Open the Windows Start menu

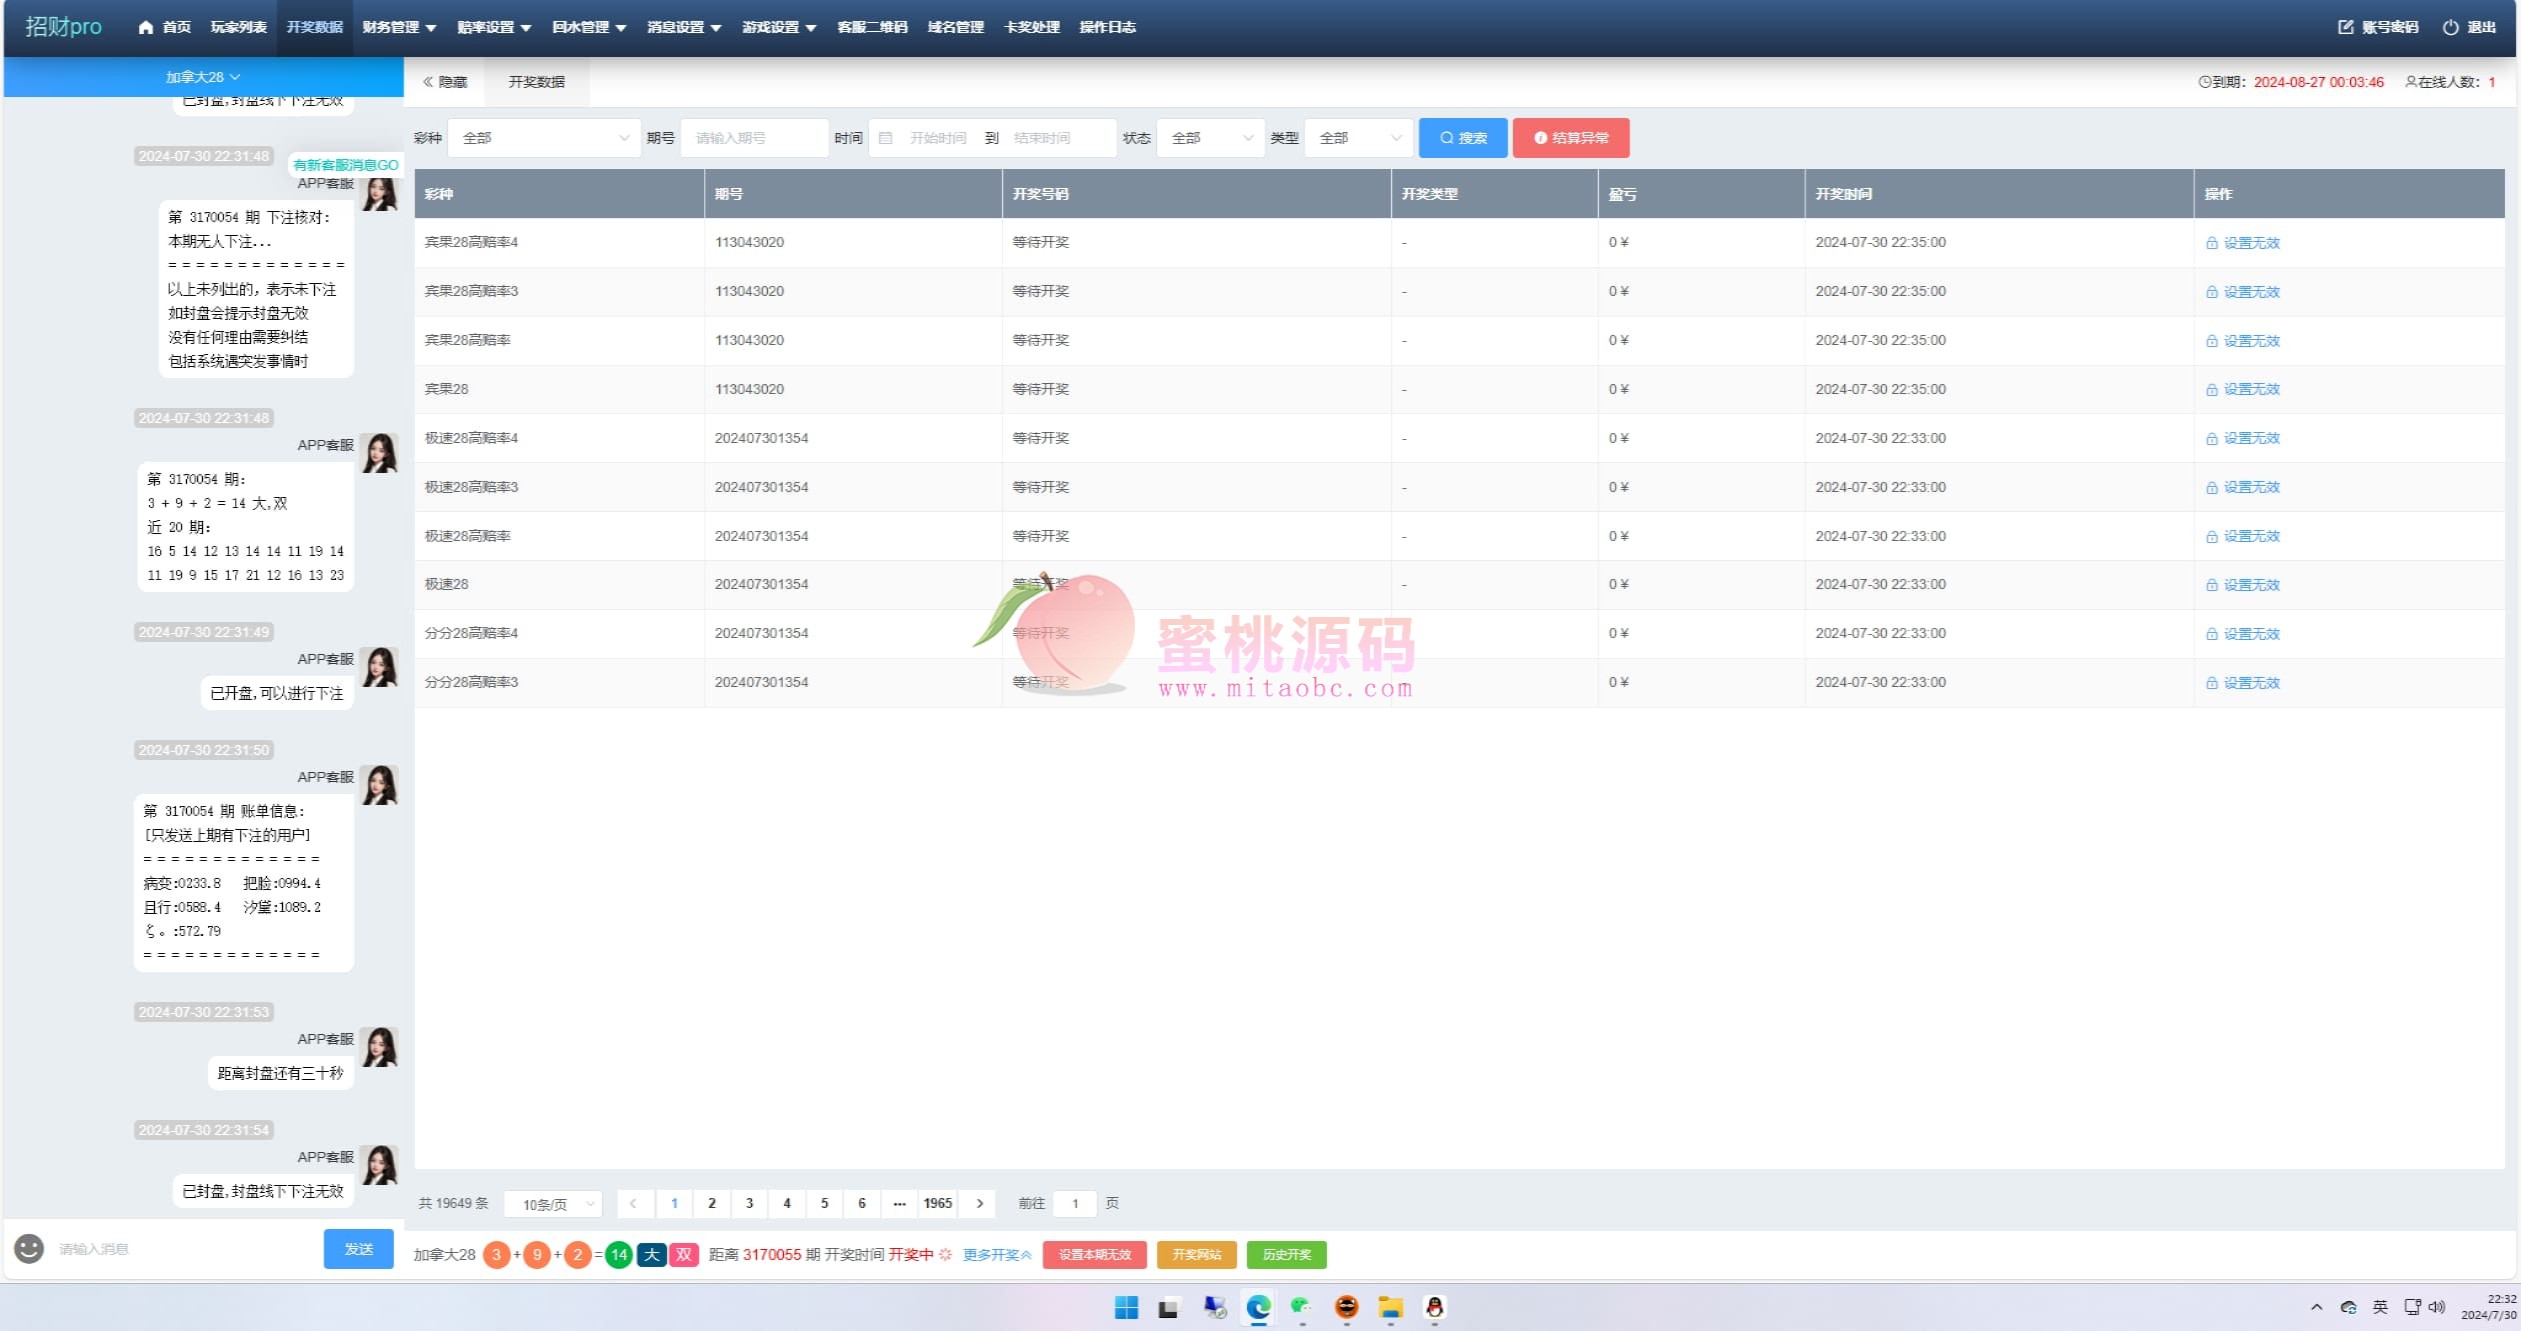(1126, 1307)
